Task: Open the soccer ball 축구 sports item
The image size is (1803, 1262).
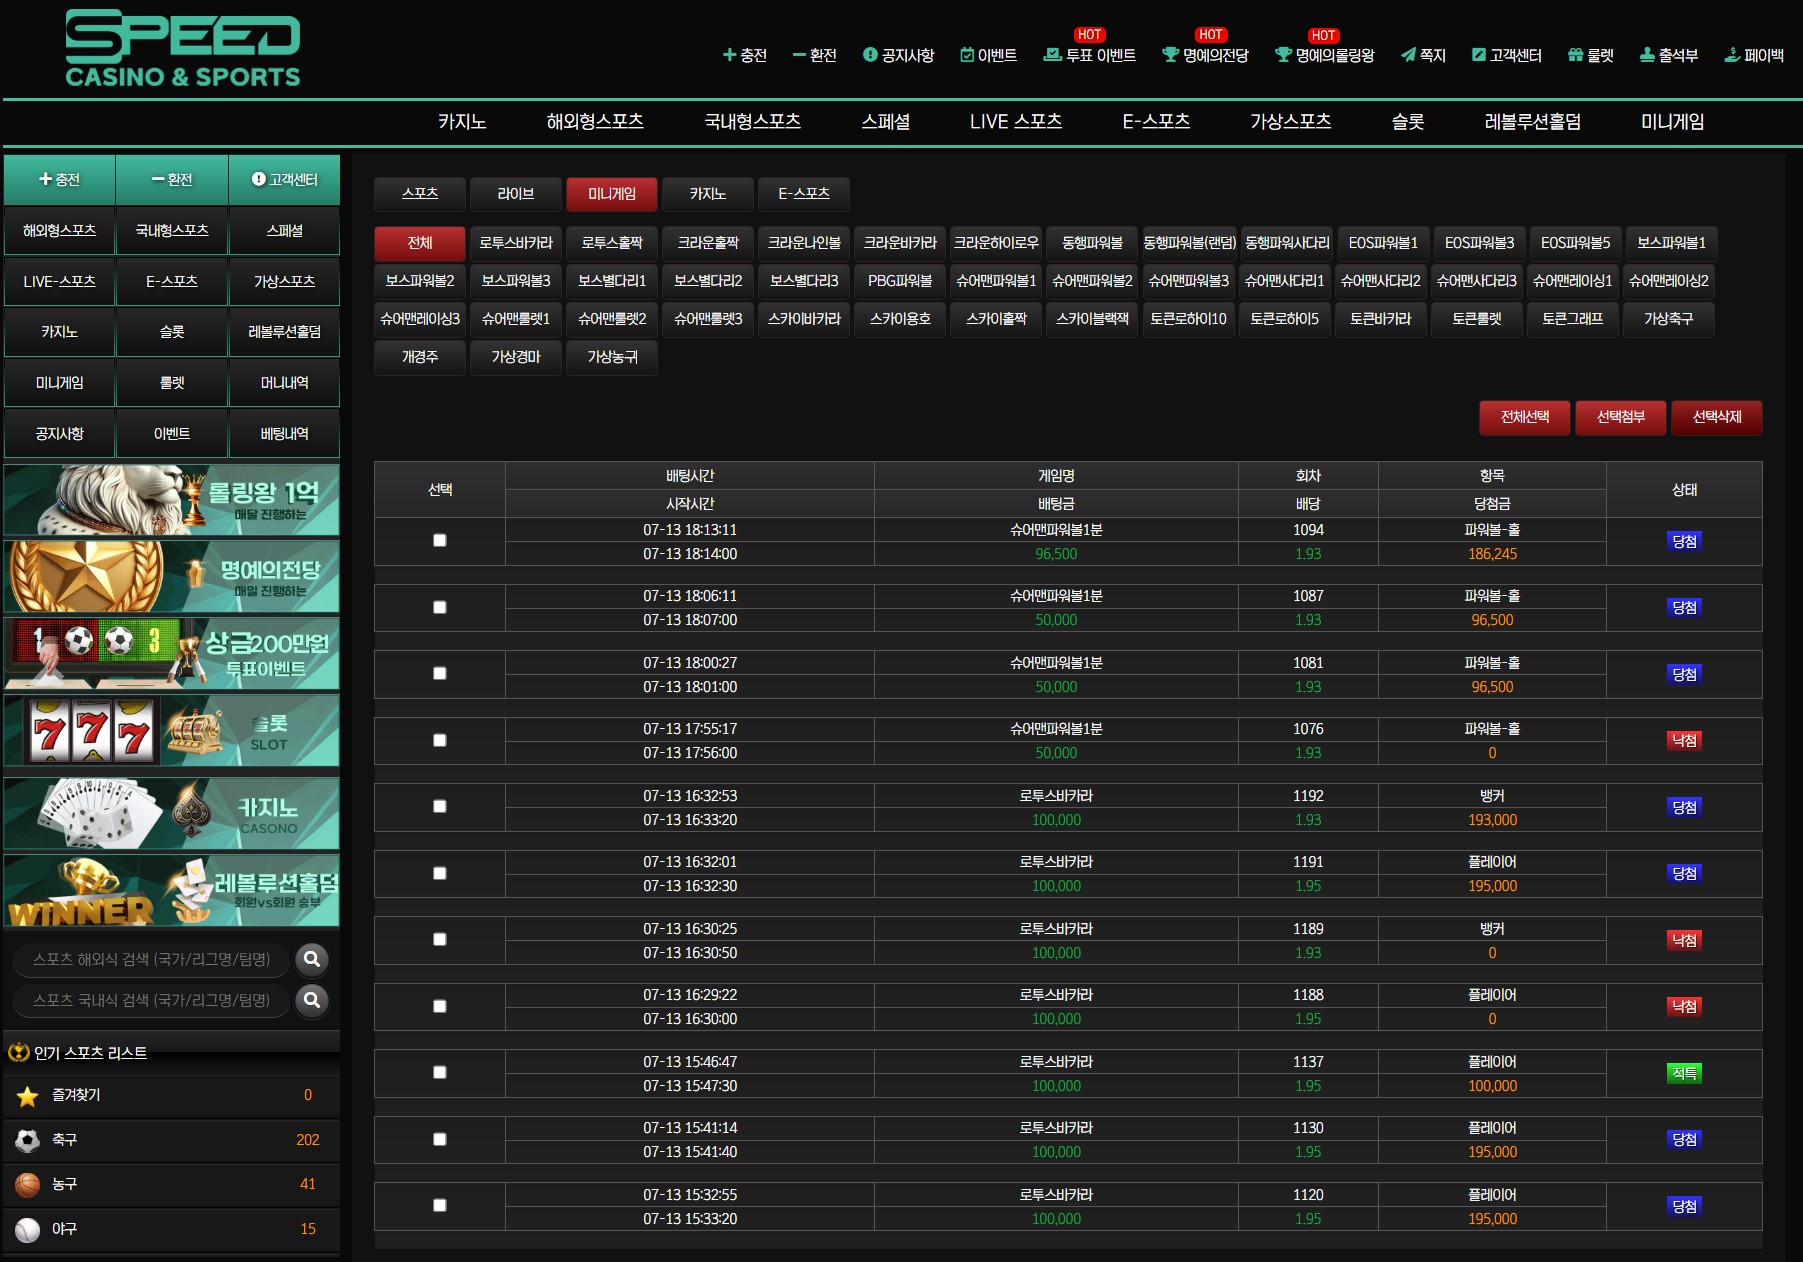Action: pos(171,1140)
